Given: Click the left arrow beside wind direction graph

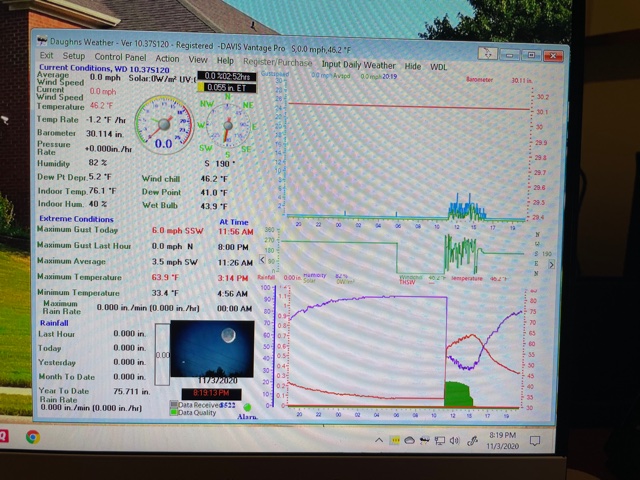Looking at the screenshot, I should point(262,260).
